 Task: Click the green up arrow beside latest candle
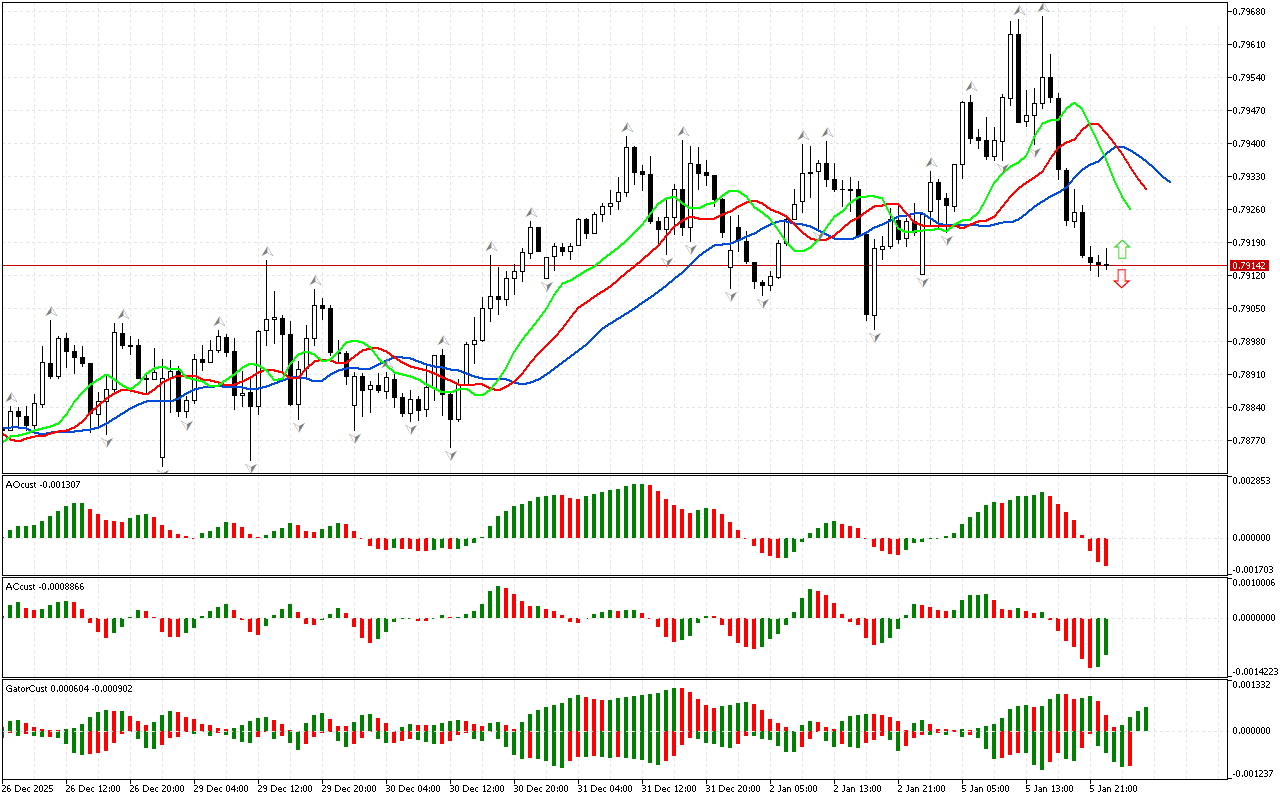click(x=1122, y=249)
